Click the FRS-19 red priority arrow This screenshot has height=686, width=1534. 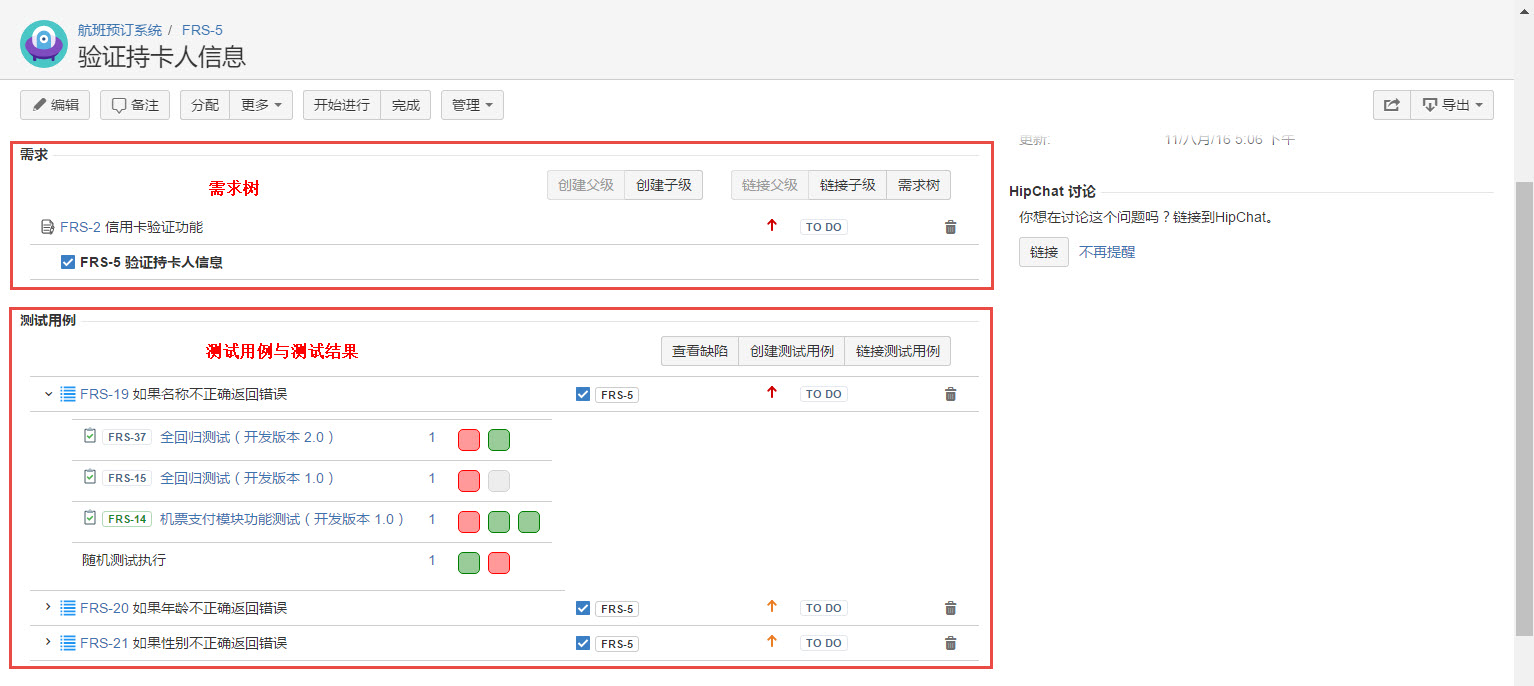coord(772,393)
